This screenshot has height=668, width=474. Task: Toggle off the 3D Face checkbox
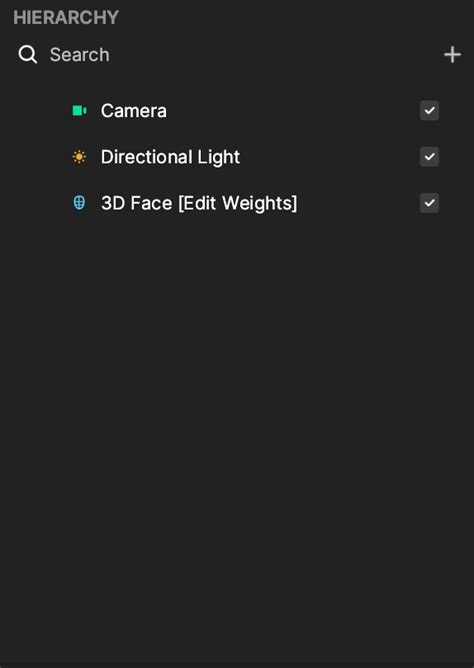429,203
